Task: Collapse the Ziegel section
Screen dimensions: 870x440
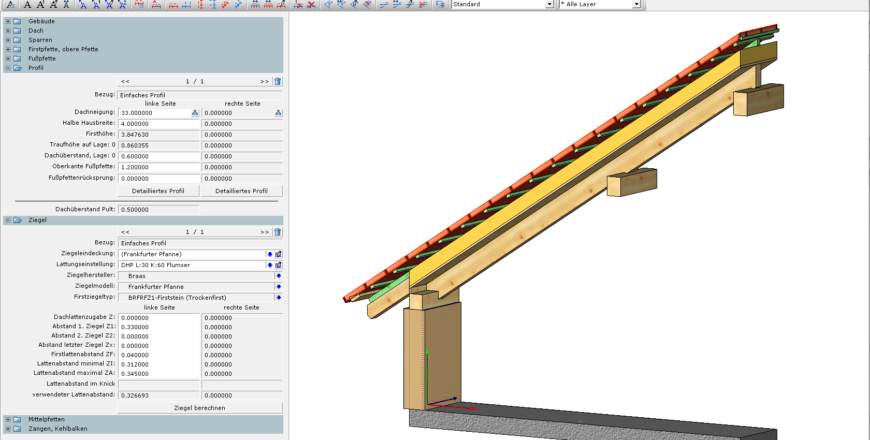Action: (x=7, y=219)
